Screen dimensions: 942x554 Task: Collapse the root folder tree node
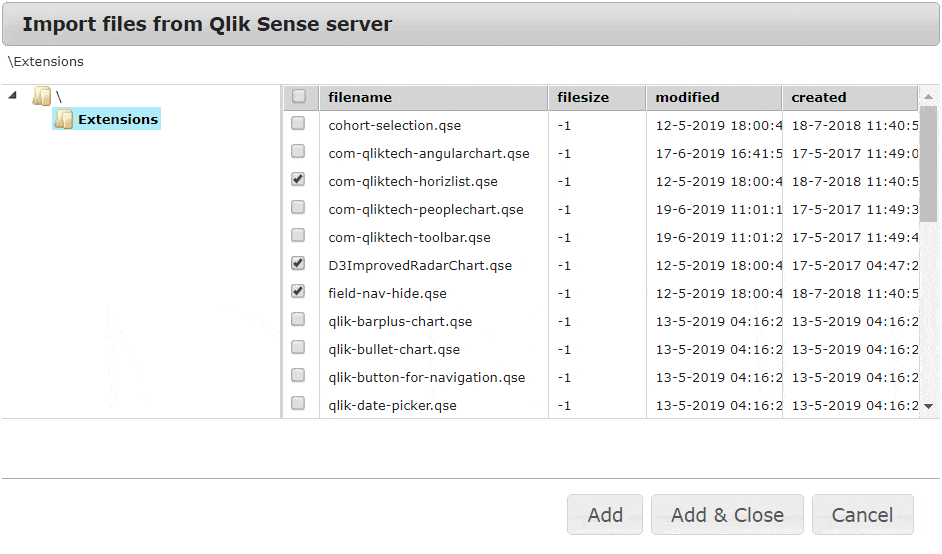pos(12,96)
